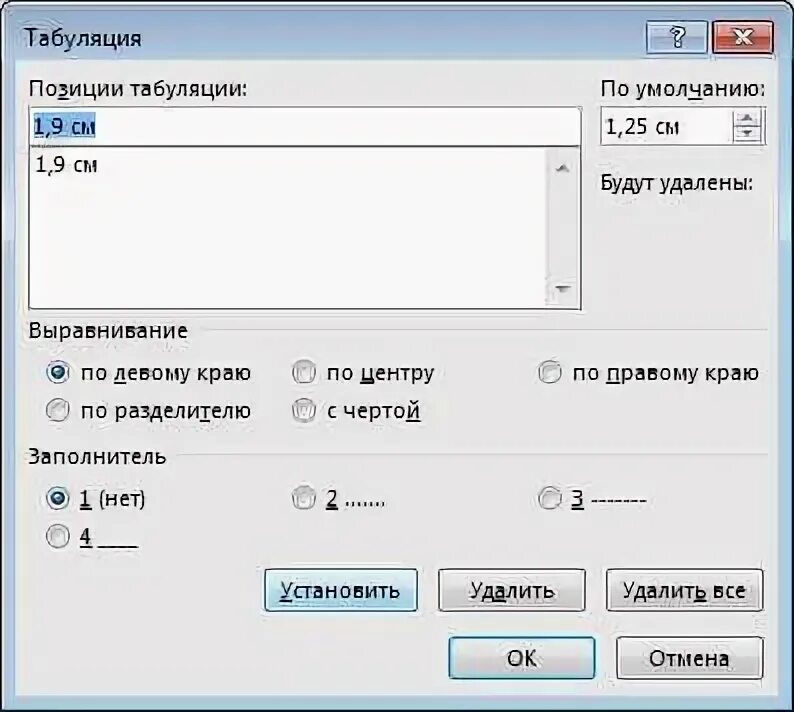Focus the Позиции табуляции input field
794x712 pixels.
pyautogui.click(x=305, y=127)
